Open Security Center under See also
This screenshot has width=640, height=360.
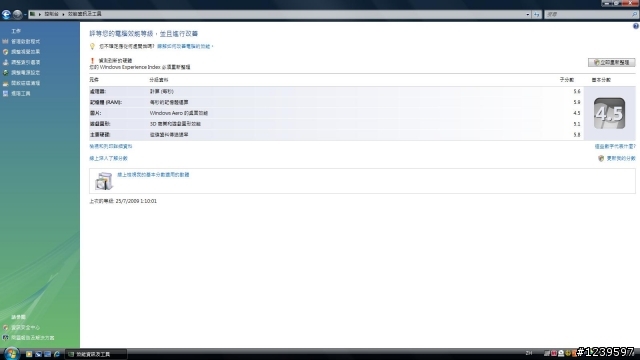tap(25, 328)
